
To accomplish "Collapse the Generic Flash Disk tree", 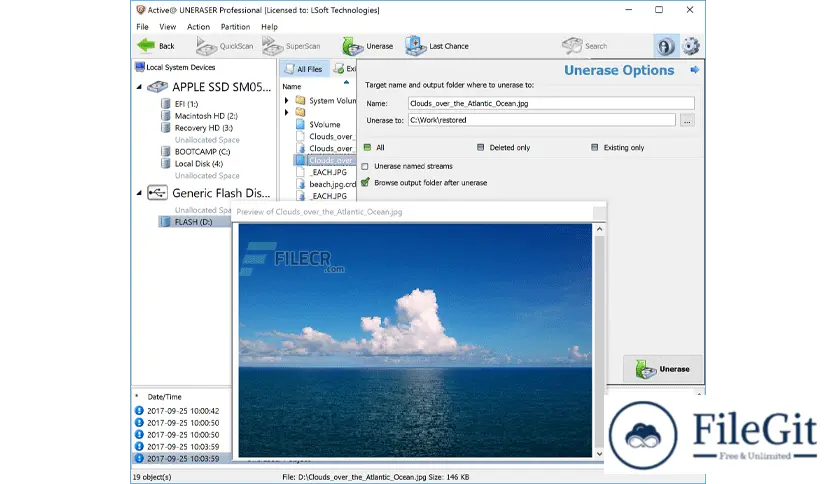I will (x=139, y=193).
